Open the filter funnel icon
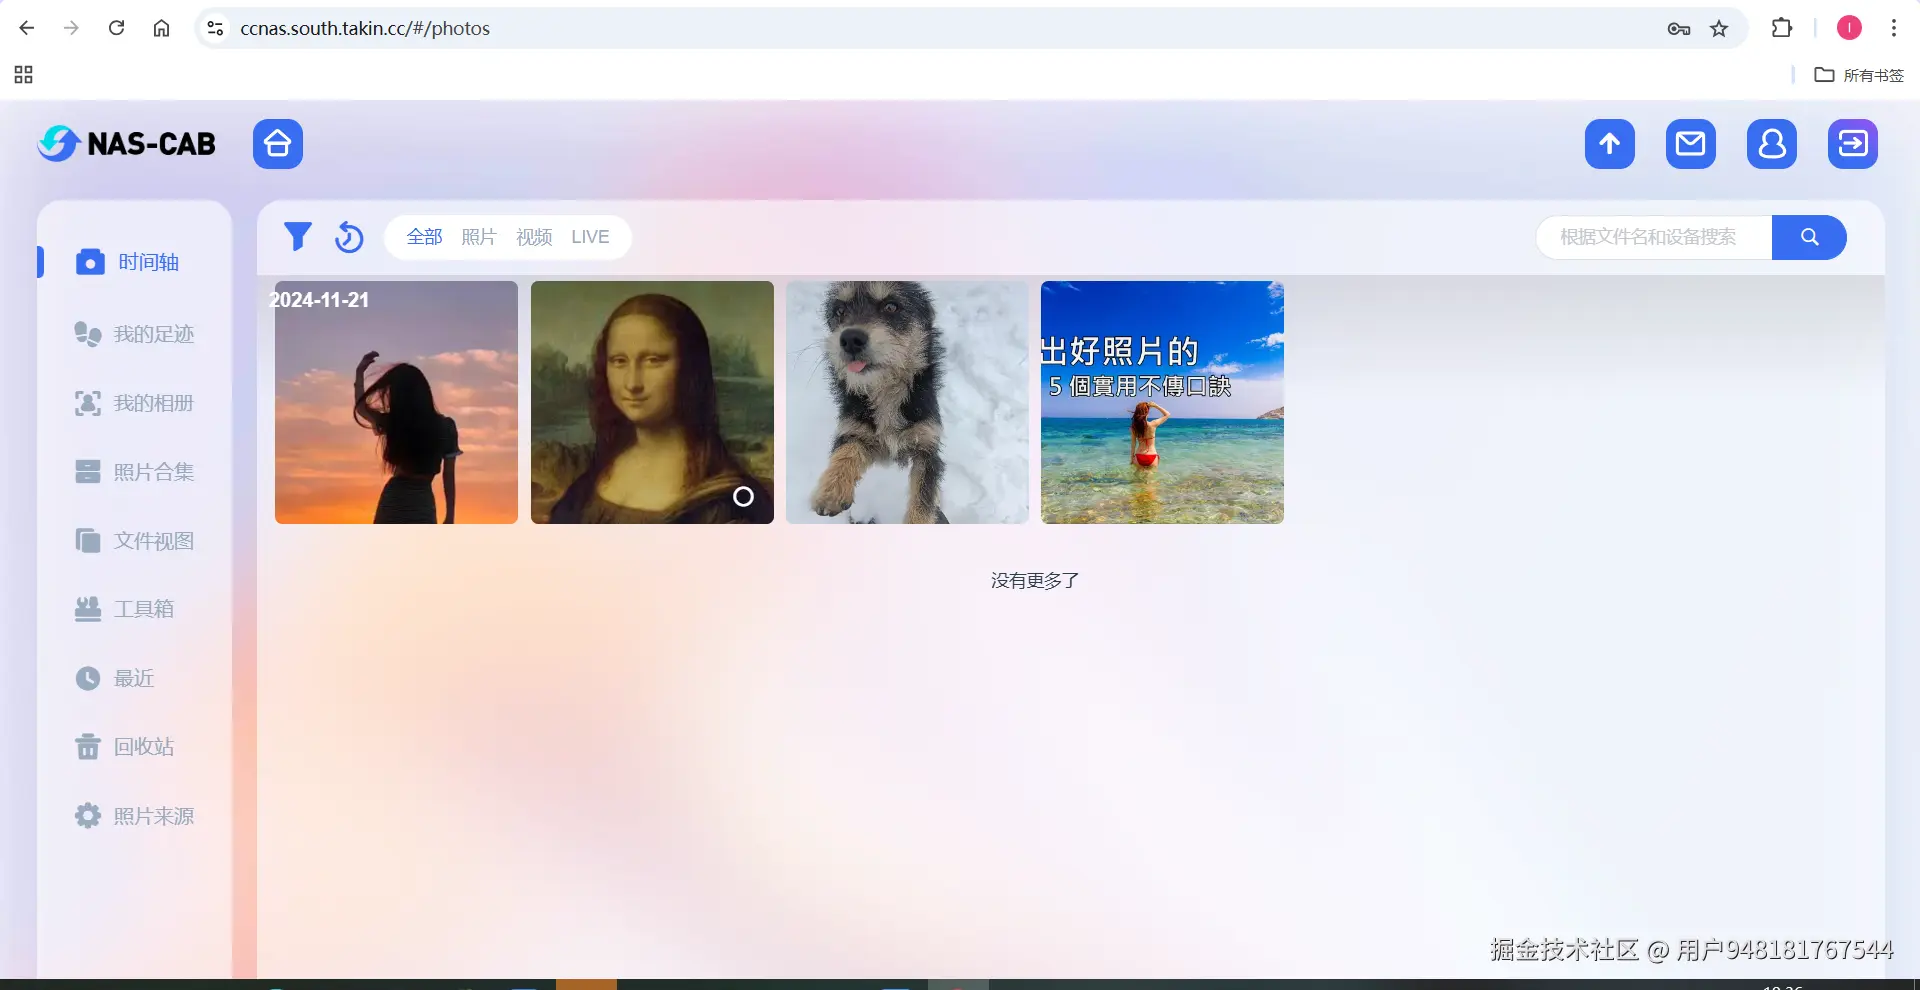 tap(298, 237)
